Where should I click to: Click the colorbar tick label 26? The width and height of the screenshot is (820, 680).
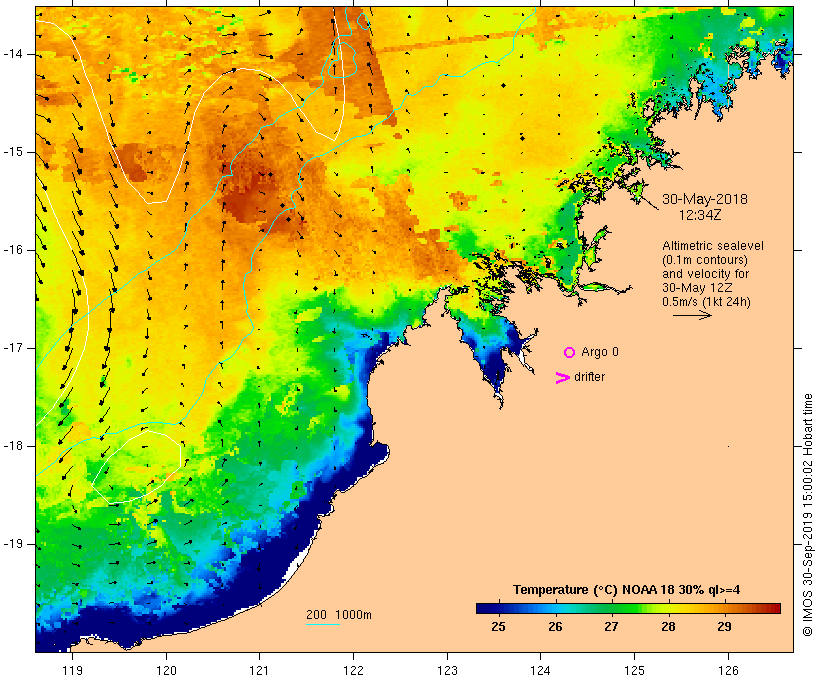coord(555,626)
